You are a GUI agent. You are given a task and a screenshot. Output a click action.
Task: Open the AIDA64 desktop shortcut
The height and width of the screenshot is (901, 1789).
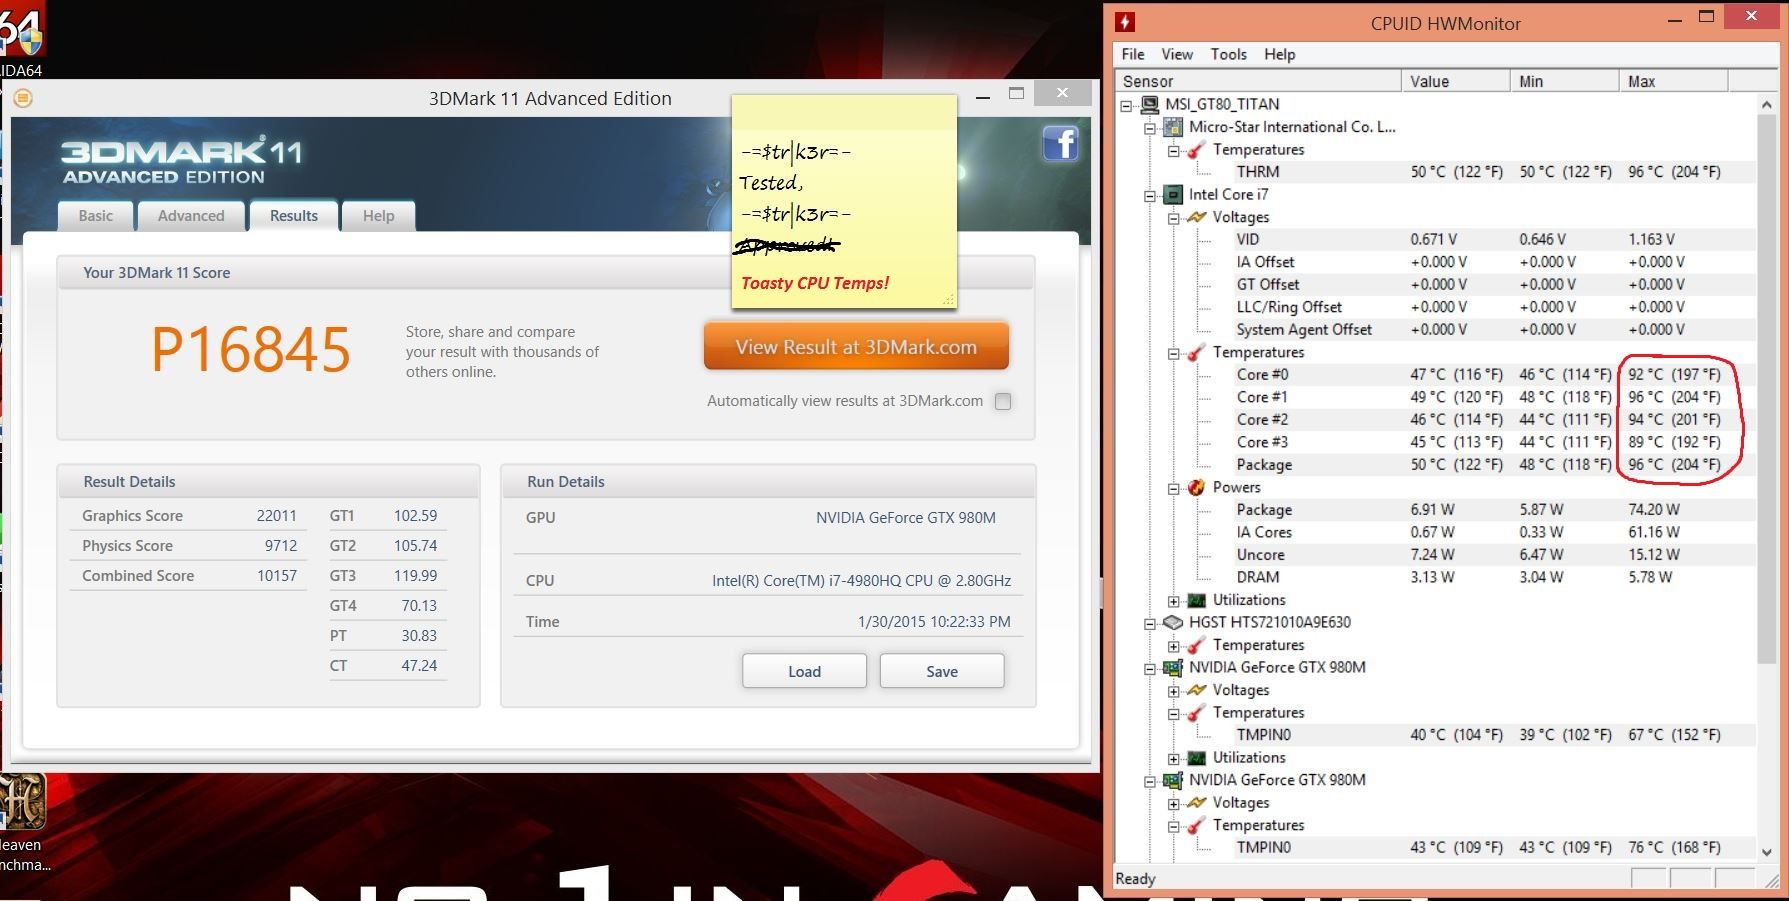pyautogui.click(x=21, y=38)
